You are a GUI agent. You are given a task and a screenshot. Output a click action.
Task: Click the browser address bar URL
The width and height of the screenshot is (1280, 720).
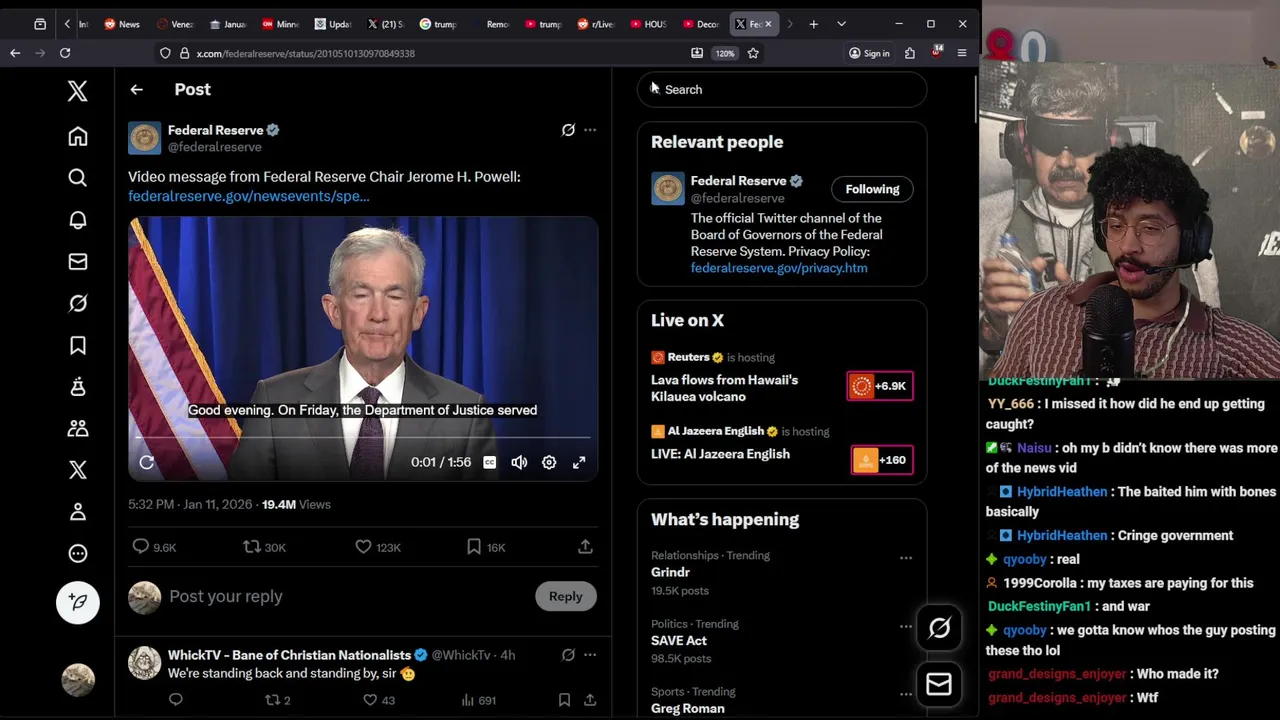click(x=305, y=53)
